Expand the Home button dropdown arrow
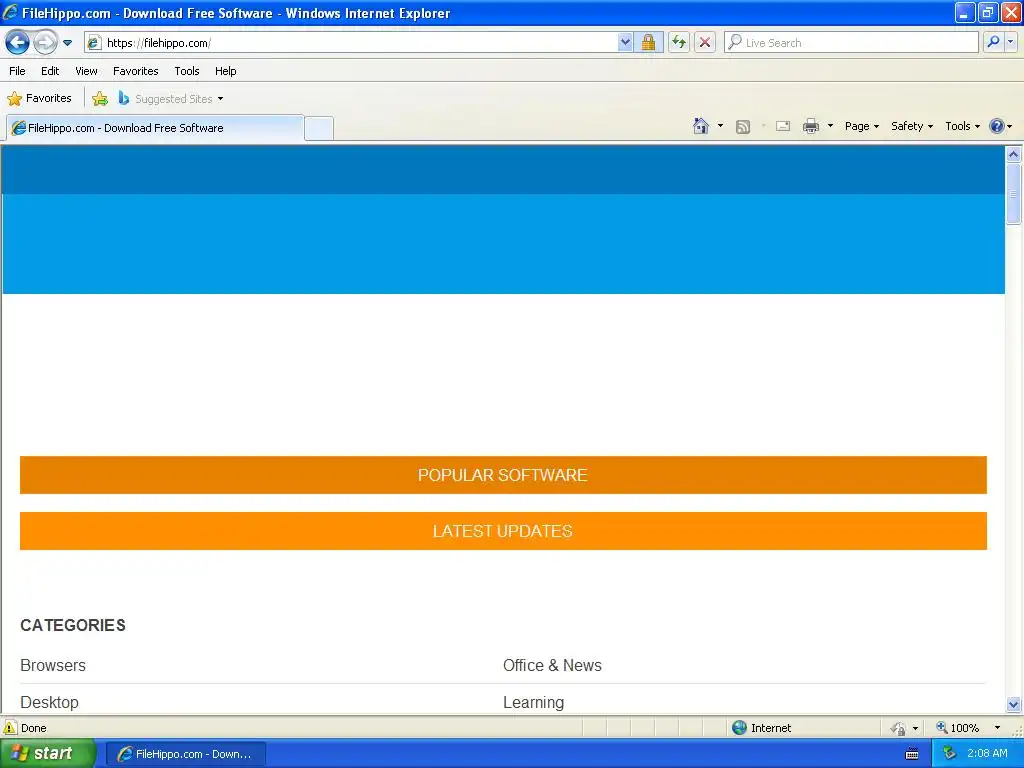Screen dimensions: 1024x768 coord(720,126)
